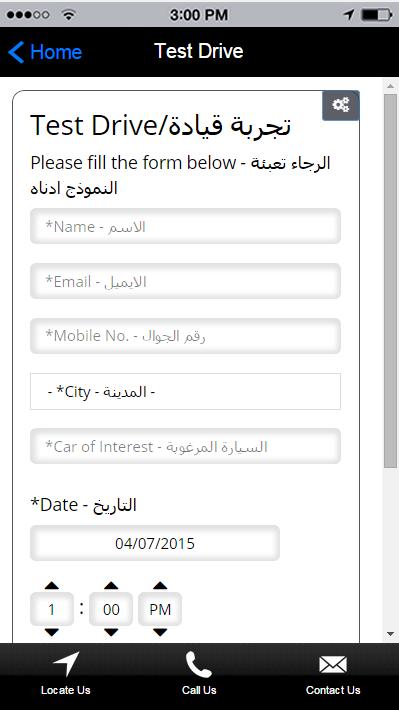Open the City selection dropdown
Screen dimensions: 399x710
click(185, 392)
